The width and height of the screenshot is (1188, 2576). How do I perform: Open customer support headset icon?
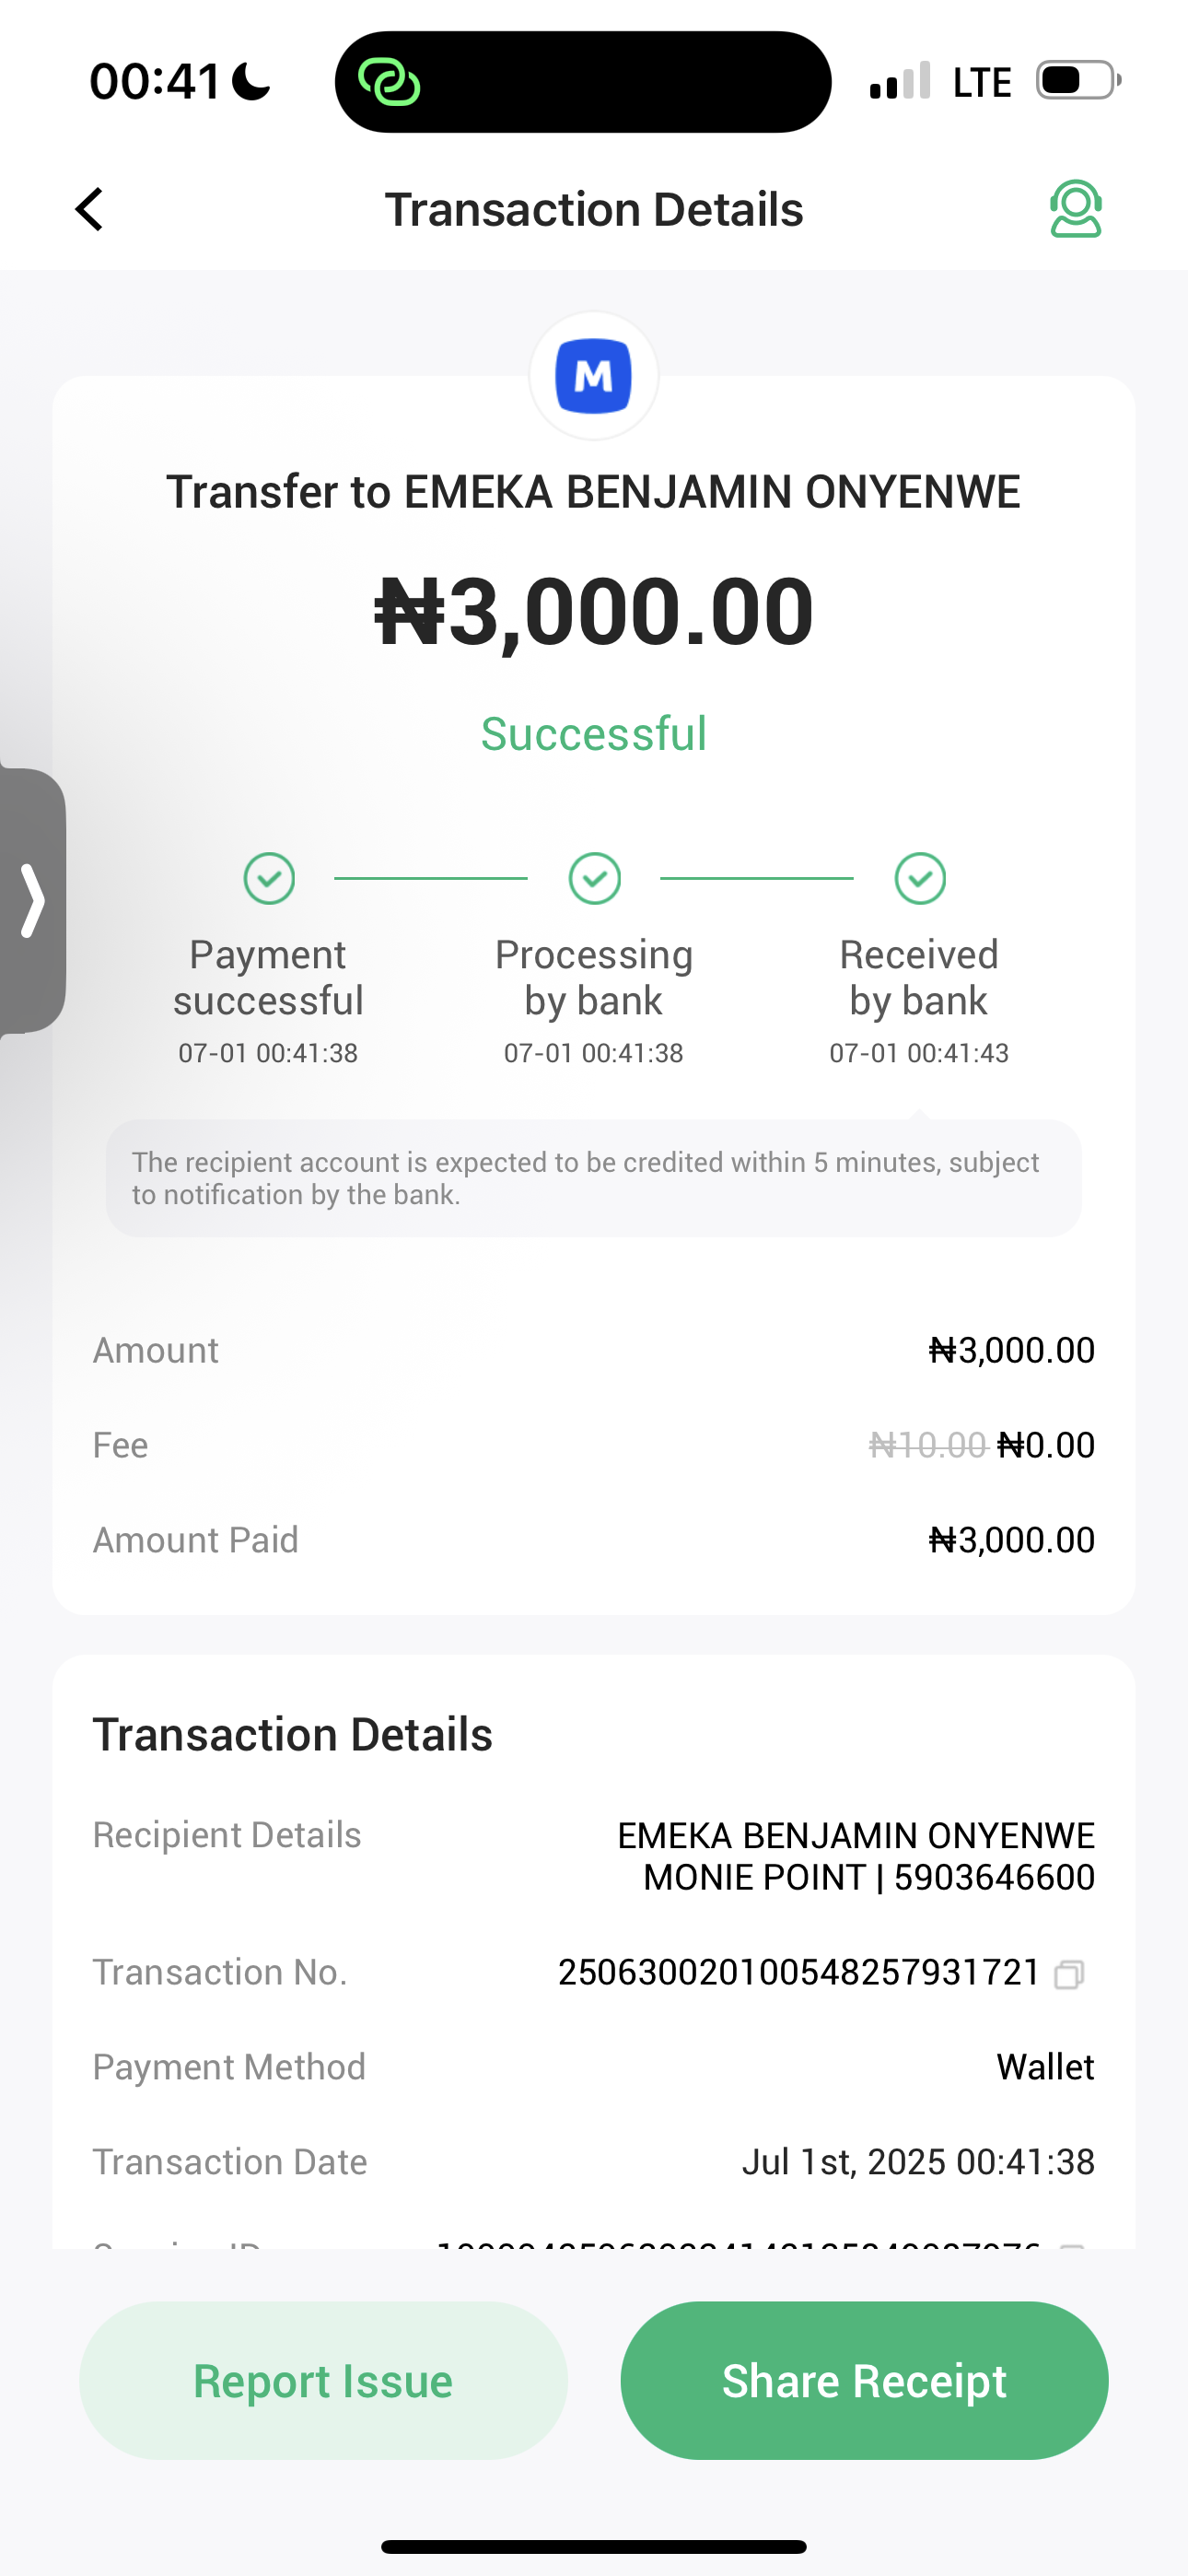(x=1075, y=209)
